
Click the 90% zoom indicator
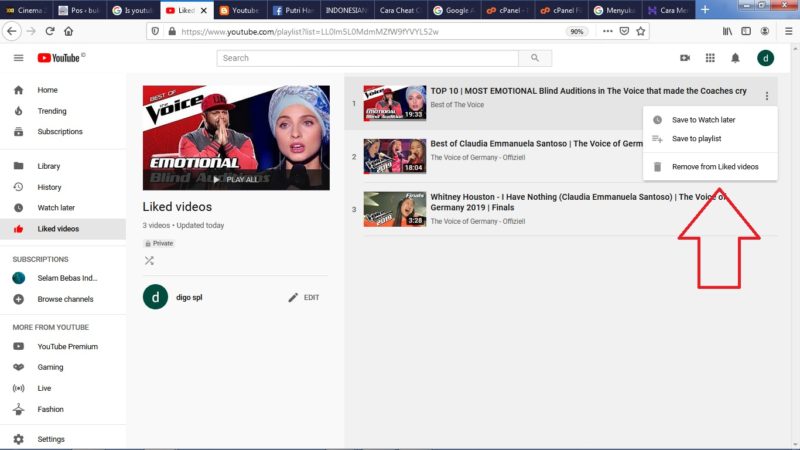click(577, 31)
